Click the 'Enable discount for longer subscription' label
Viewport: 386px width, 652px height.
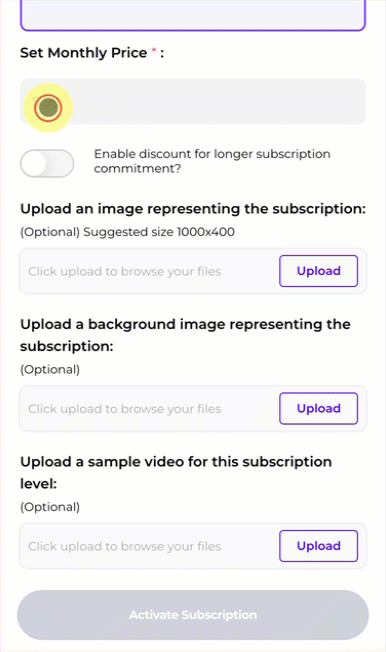(212, 161)
